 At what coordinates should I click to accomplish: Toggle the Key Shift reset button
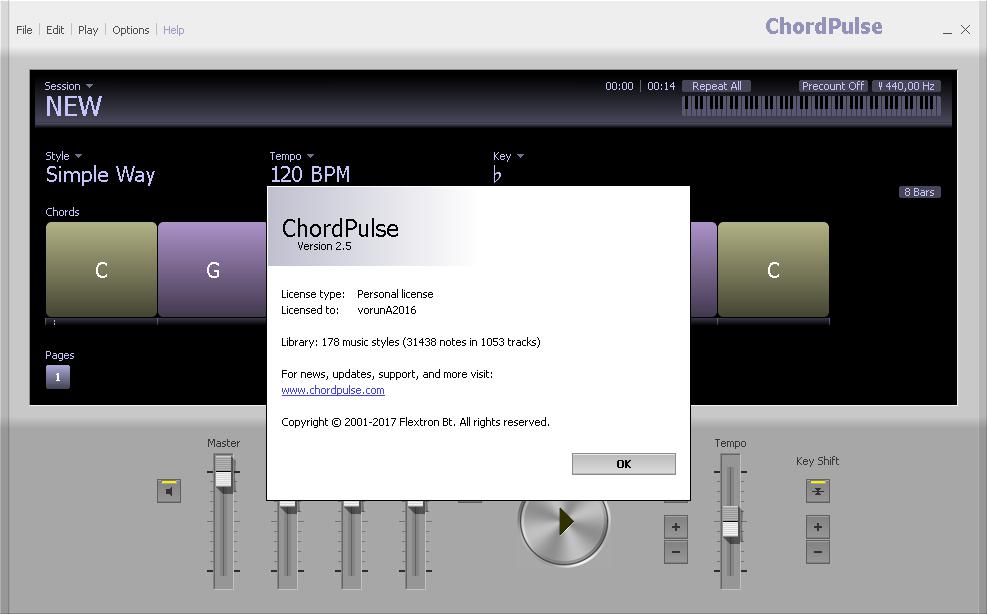coord(817,491)
